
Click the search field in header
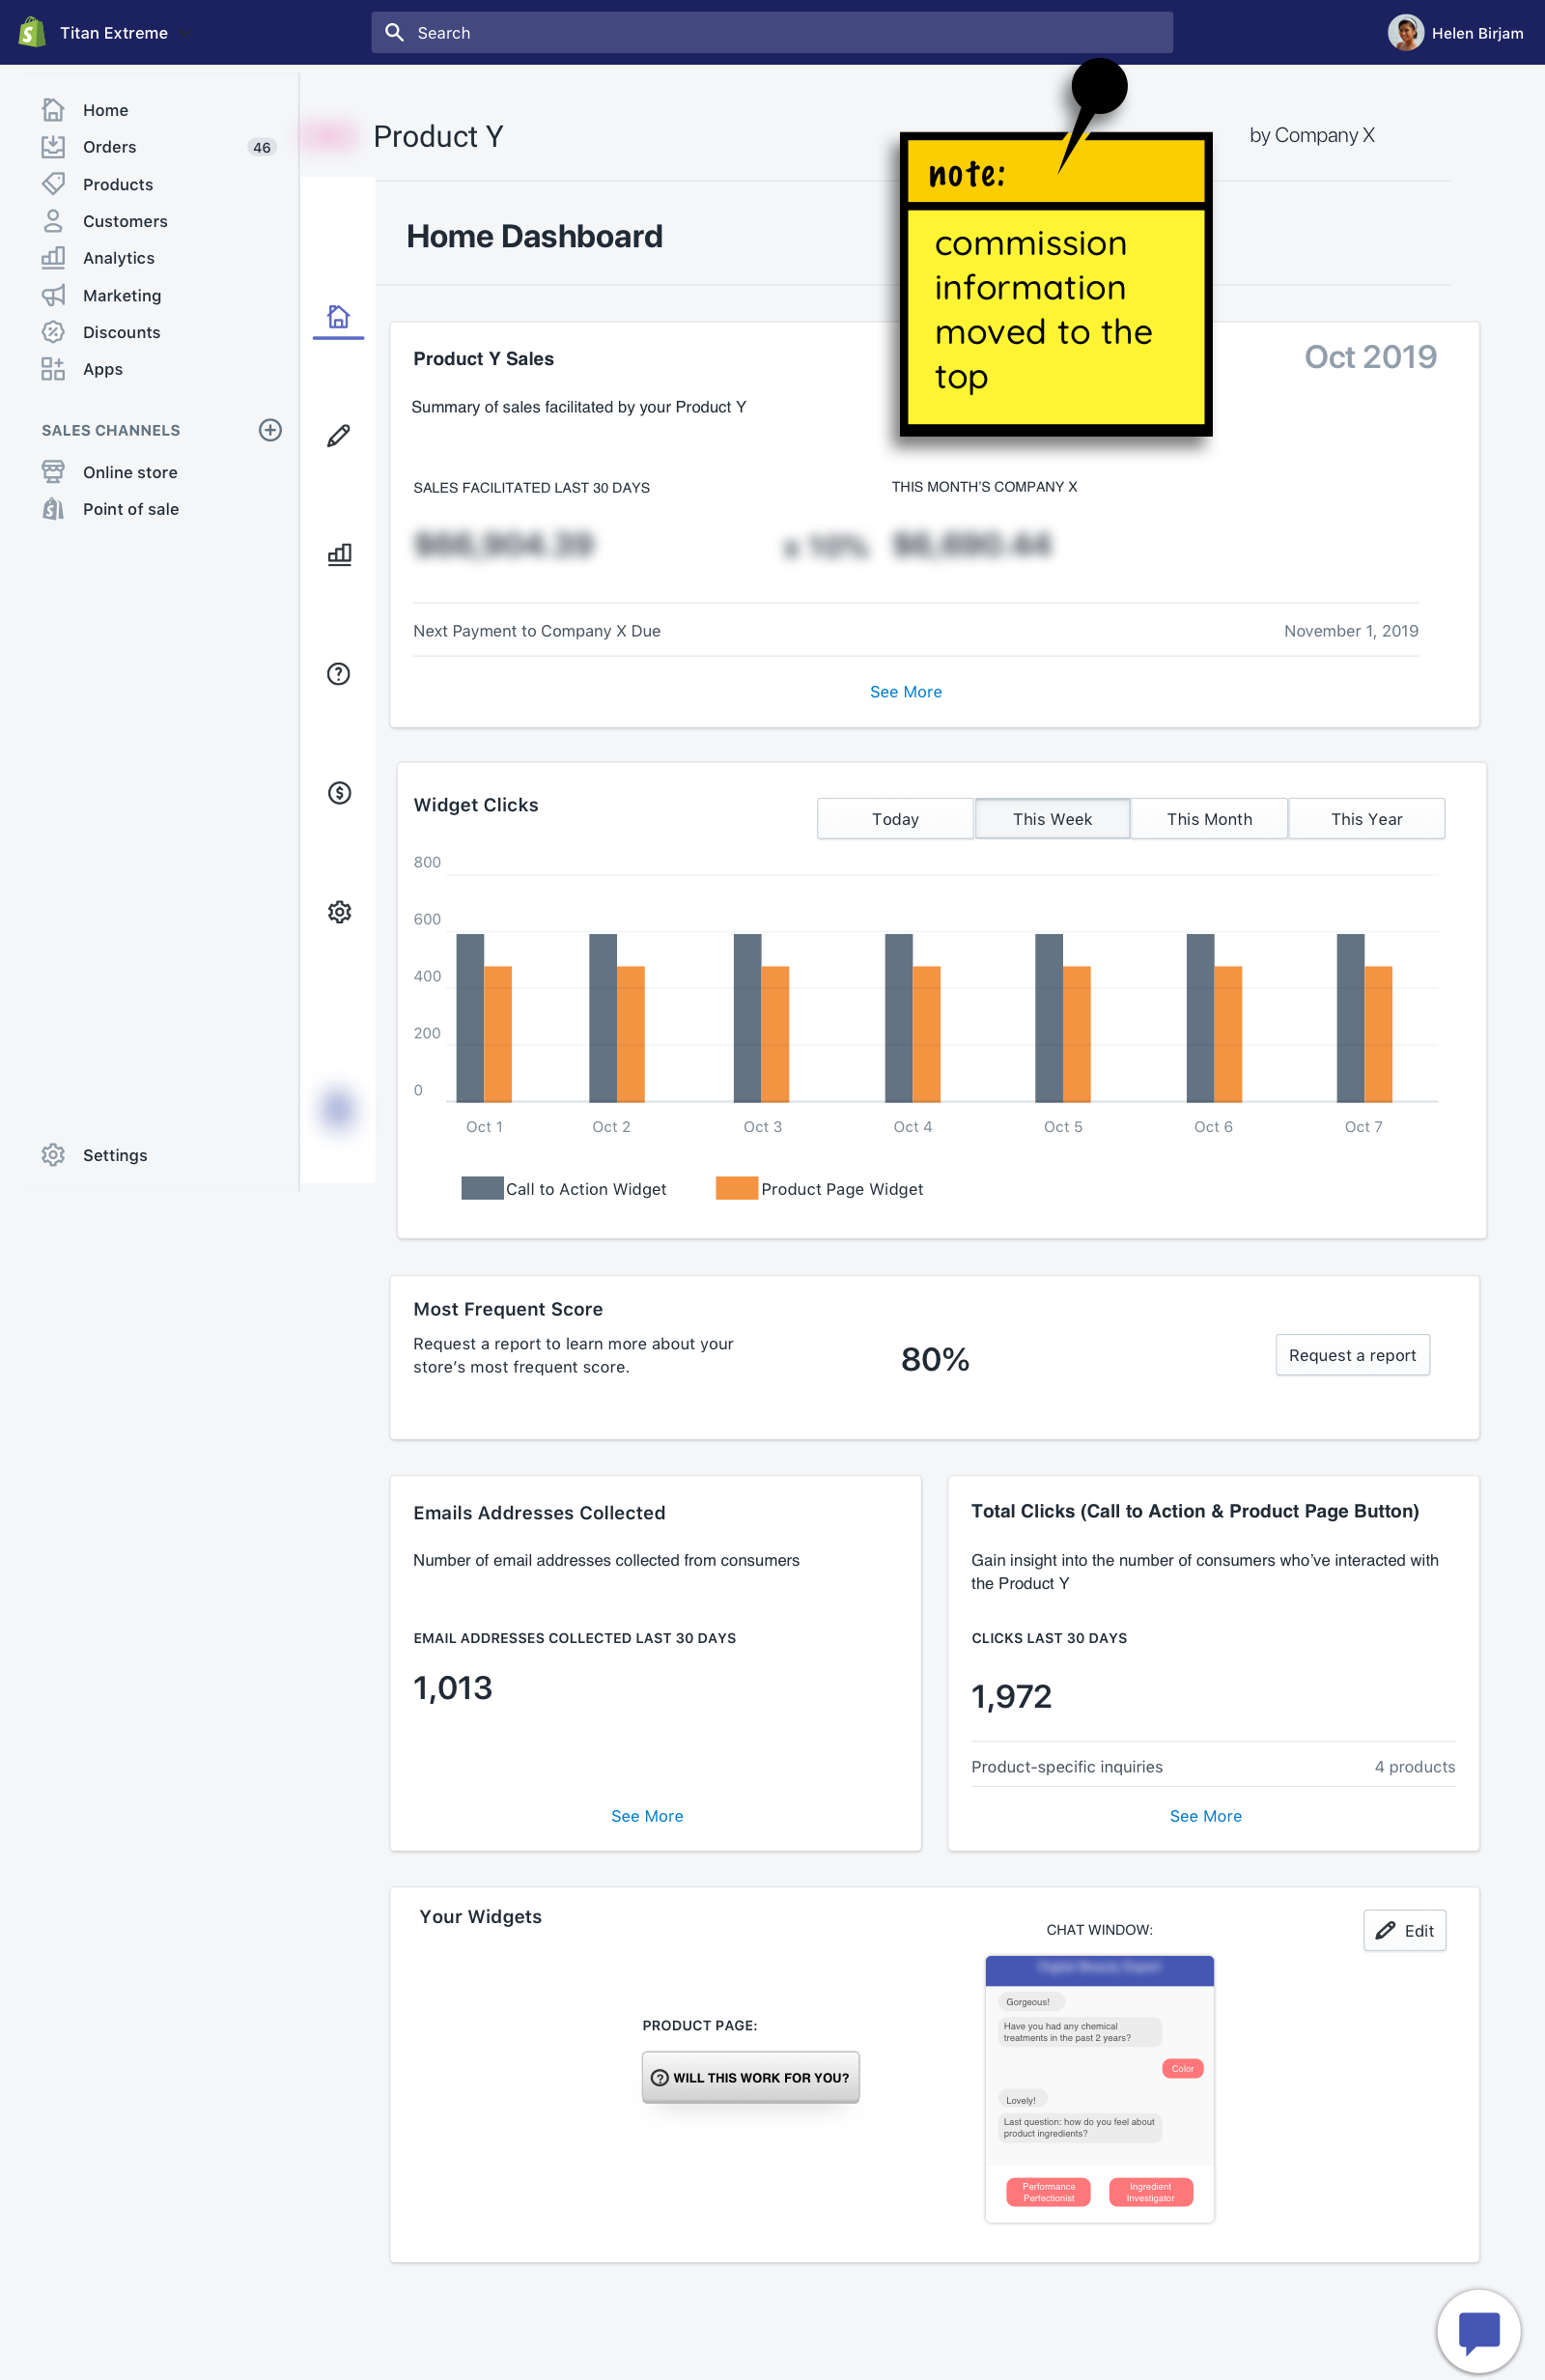[772, 33]
